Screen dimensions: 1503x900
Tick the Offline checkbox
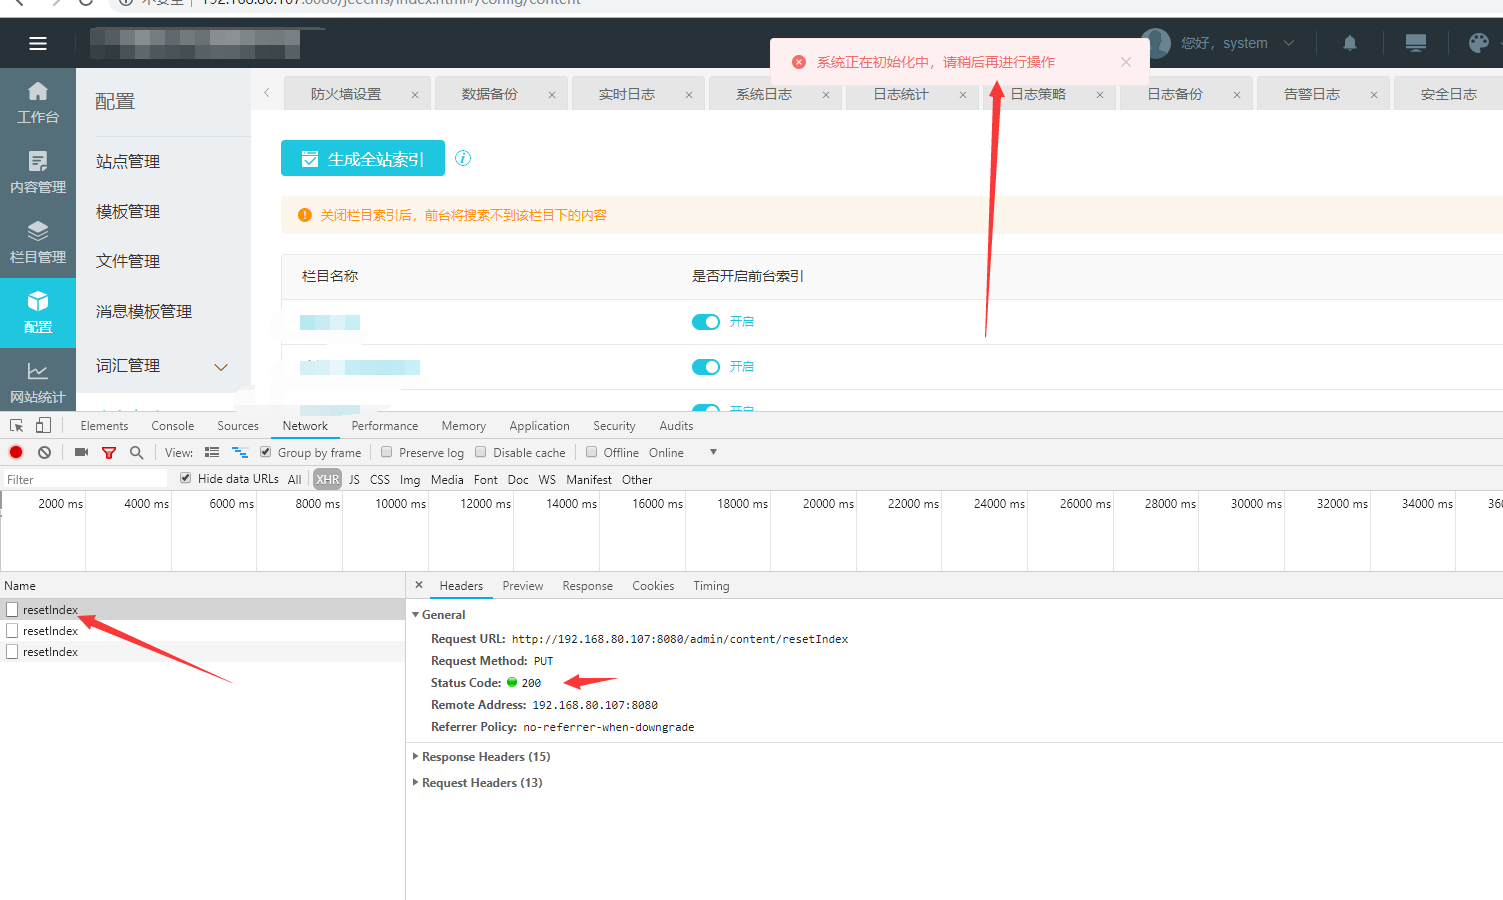coord(592,452)
